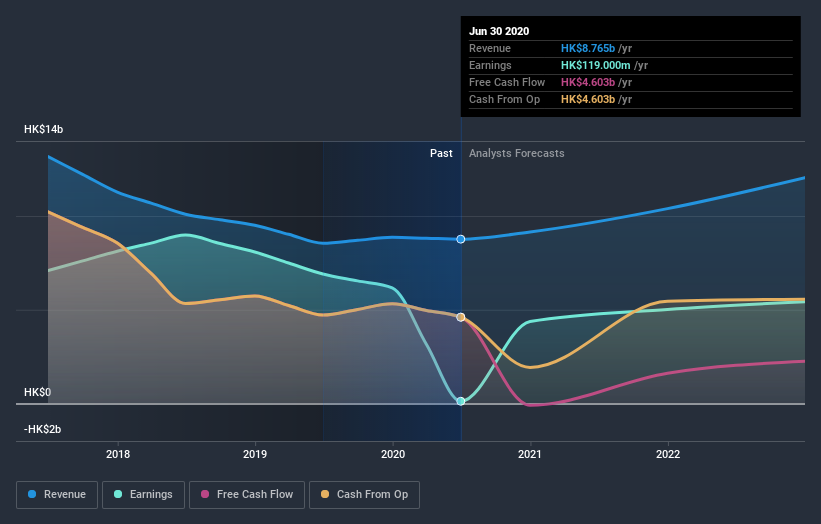This screenshot has width=821, height=524.
Task: Click the Cash From Op row's HK$4.603b value
Action: click(588, 99)
